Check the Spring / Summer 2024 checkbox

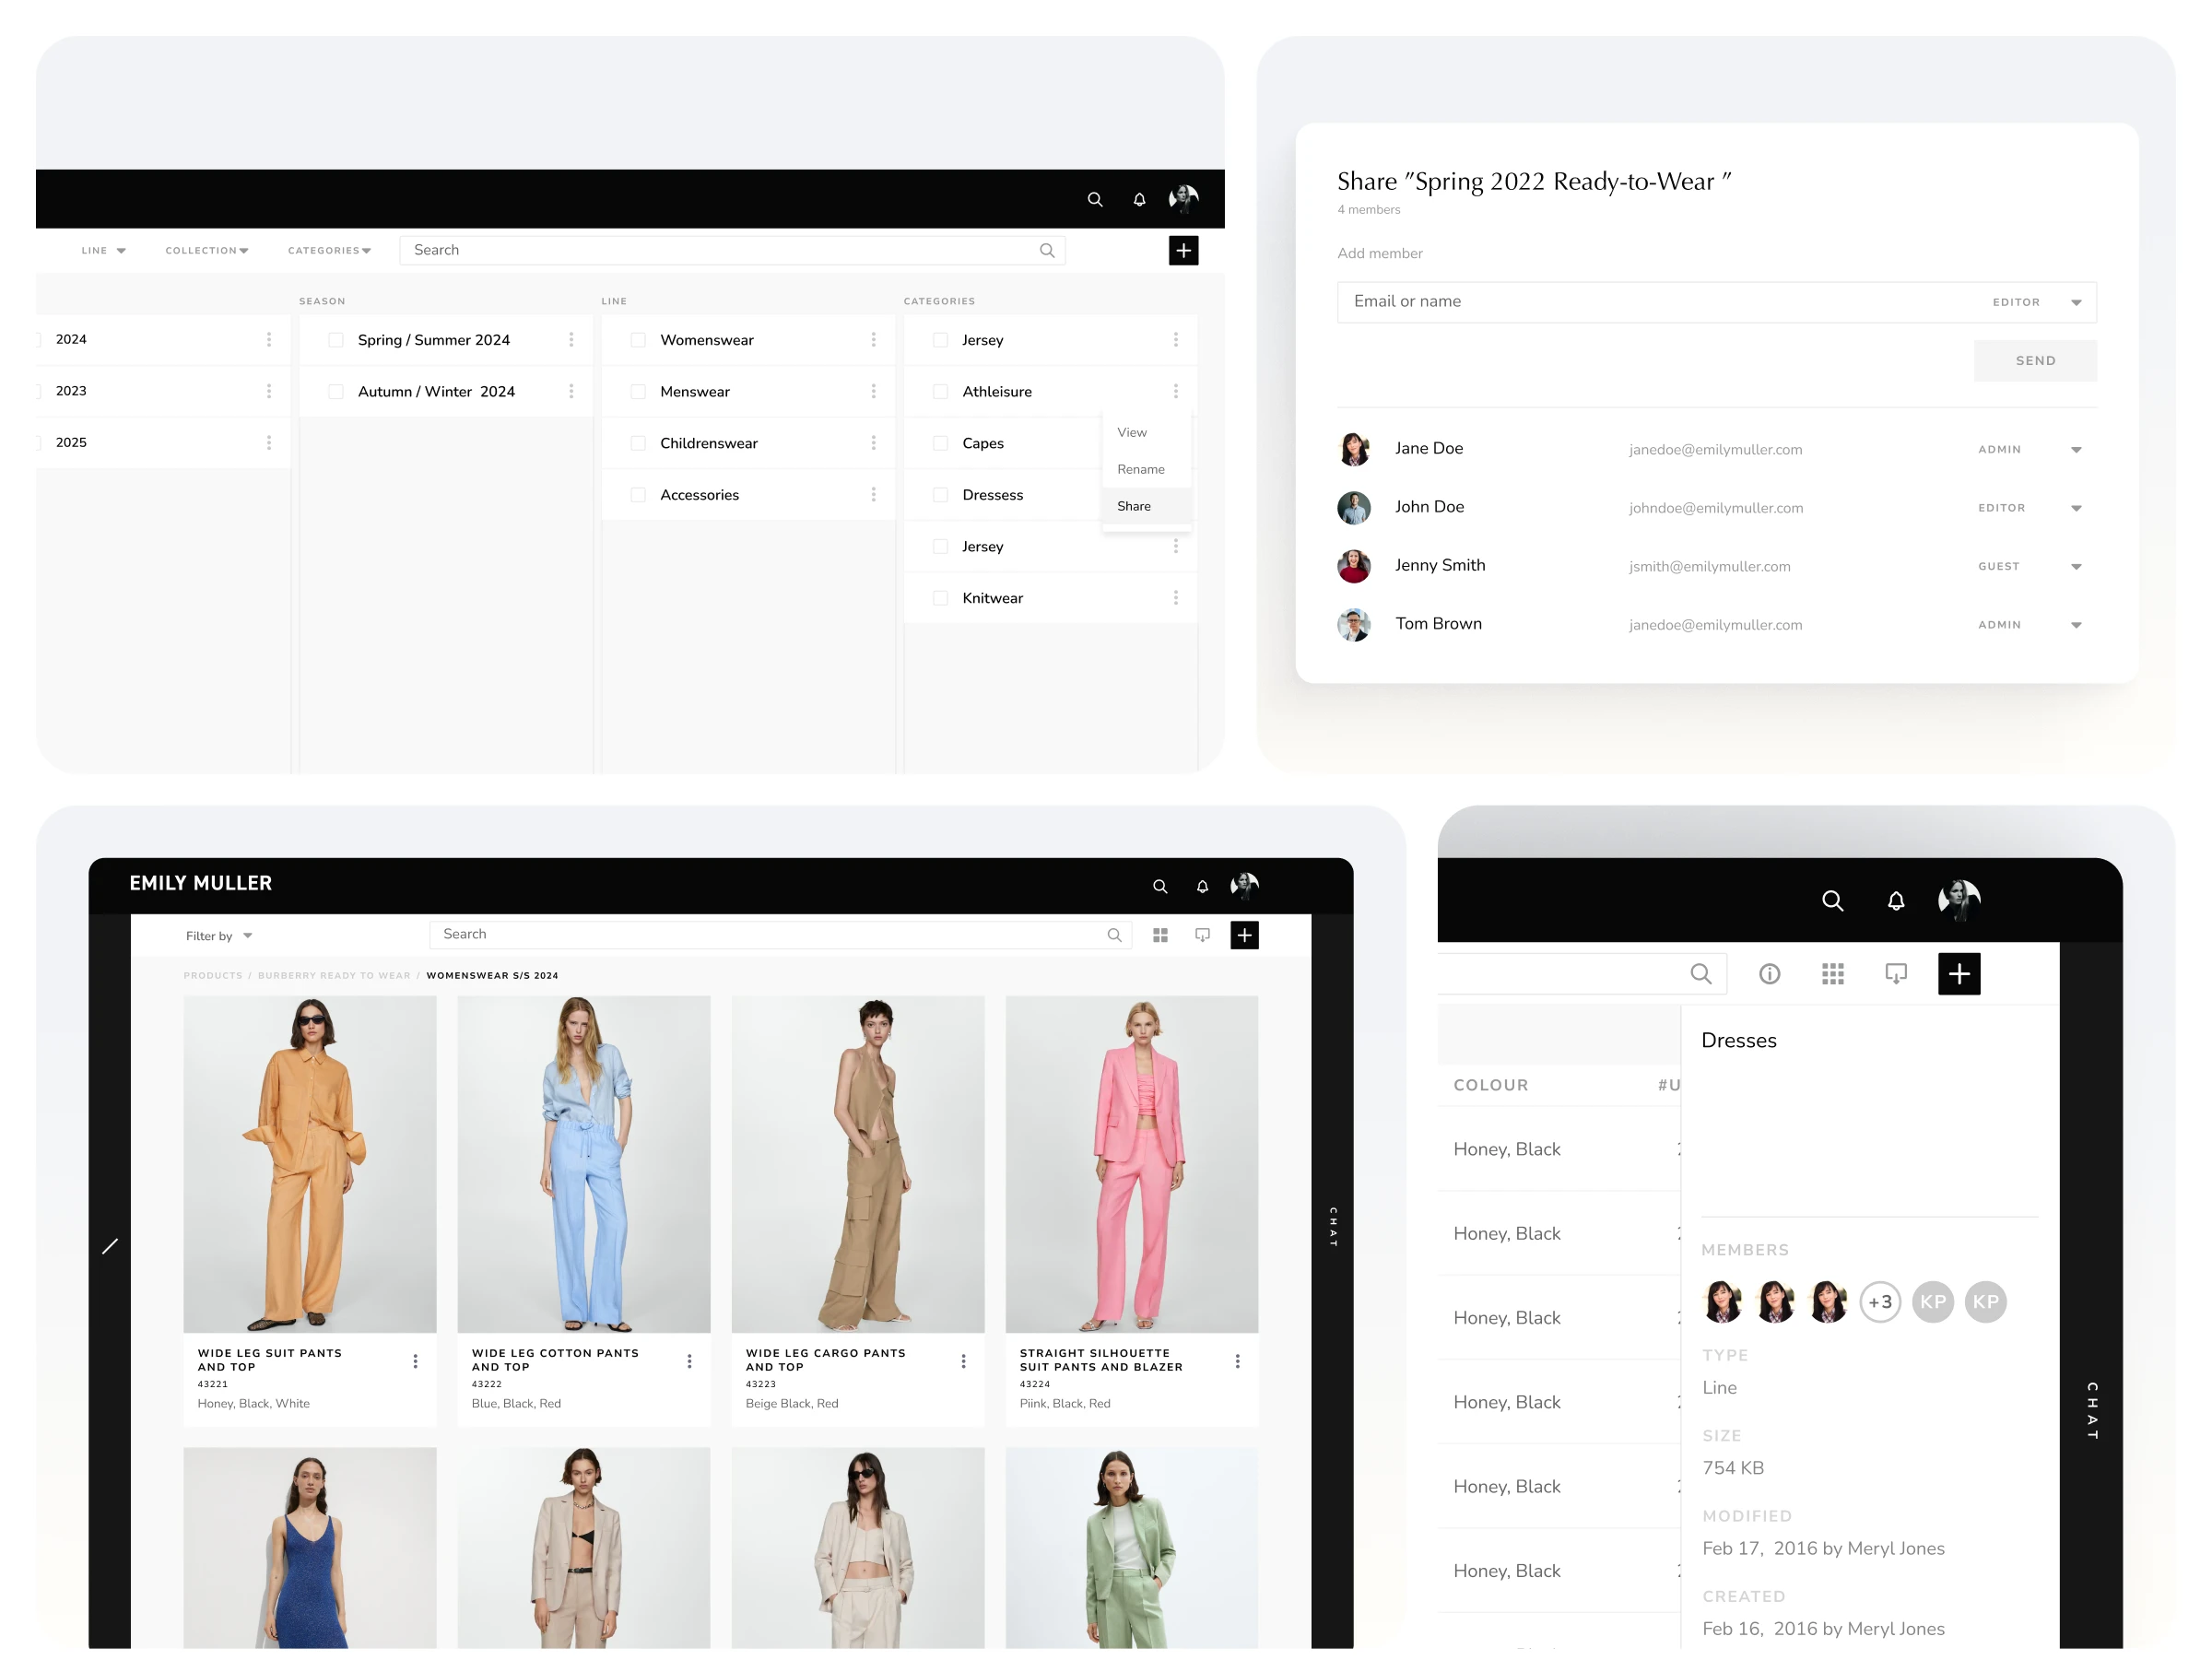tap(336, 340)
